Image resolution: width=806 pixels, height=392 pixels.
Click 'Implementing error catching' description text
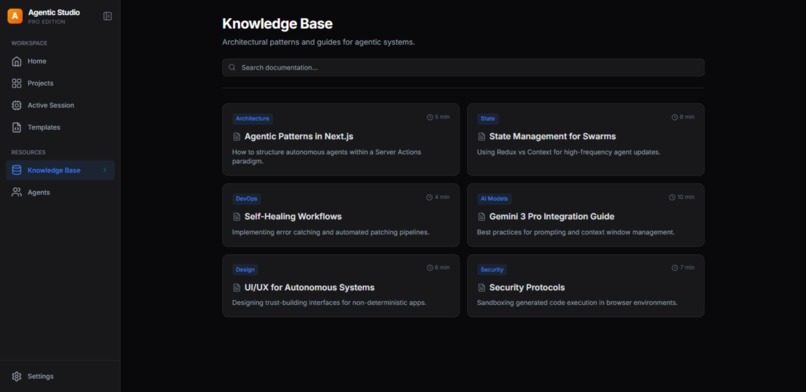tap(331, 232)
